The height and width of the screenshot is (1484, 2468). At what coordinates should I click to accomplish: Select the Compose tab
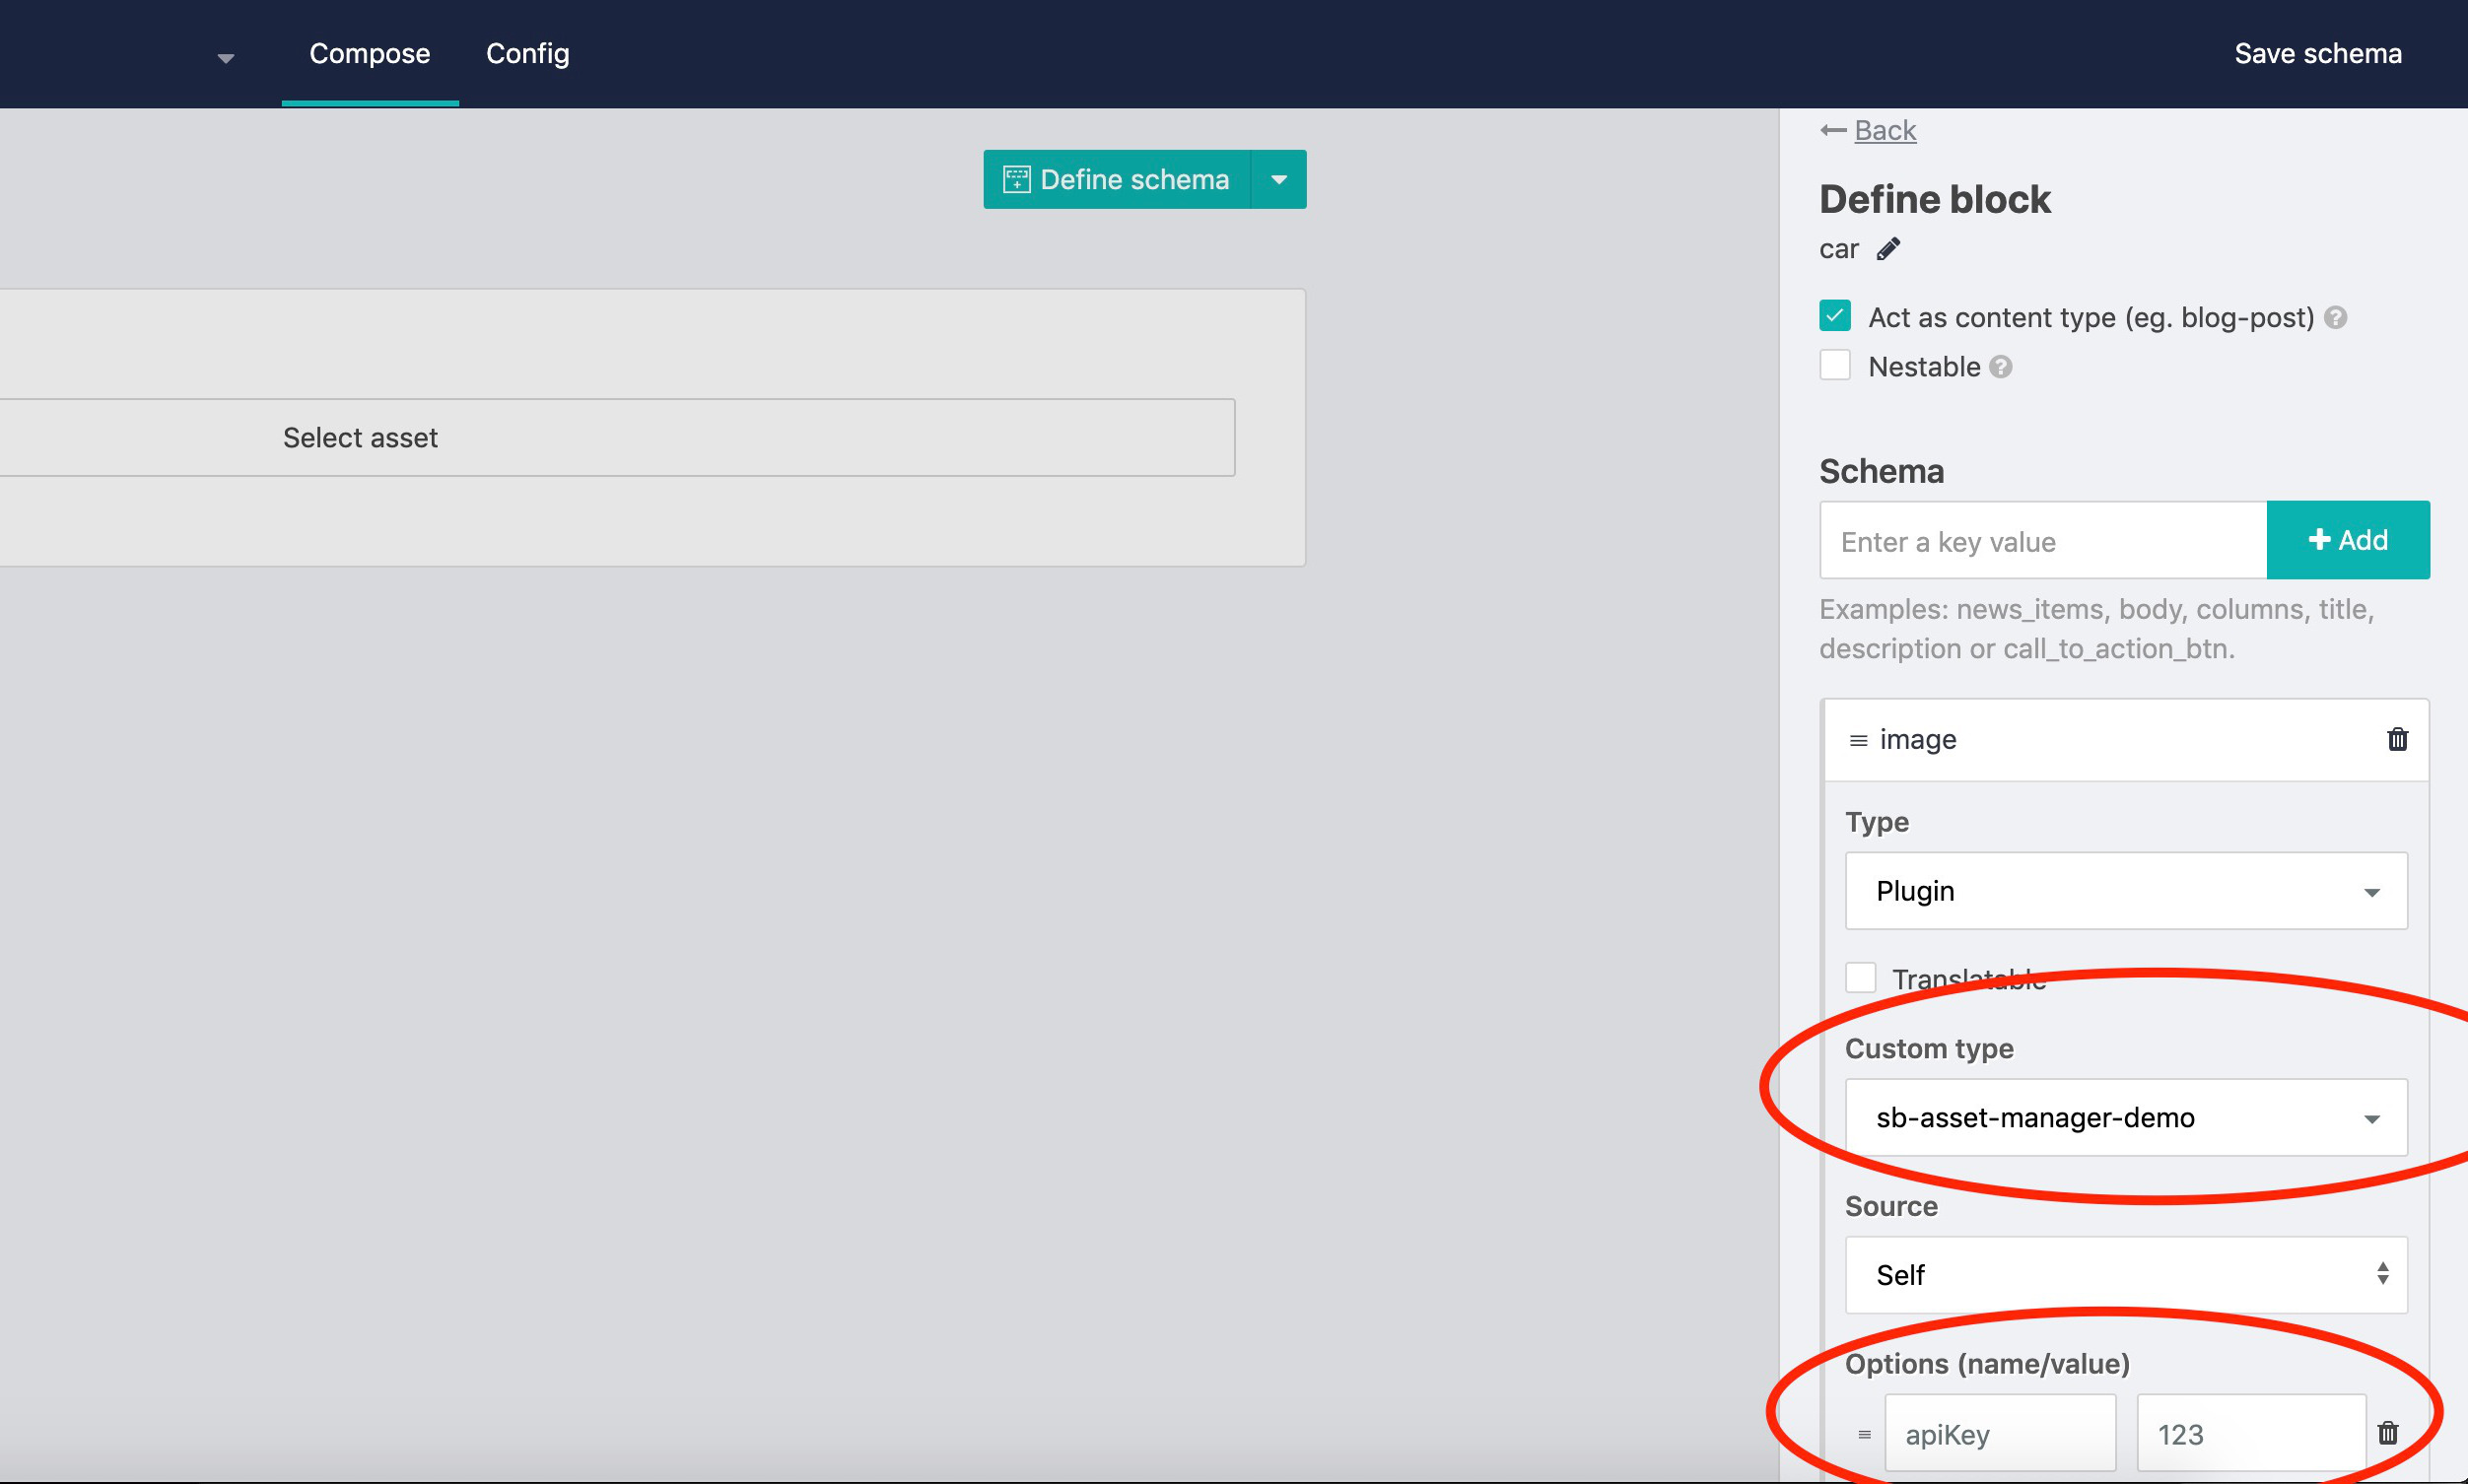(369, 54)
